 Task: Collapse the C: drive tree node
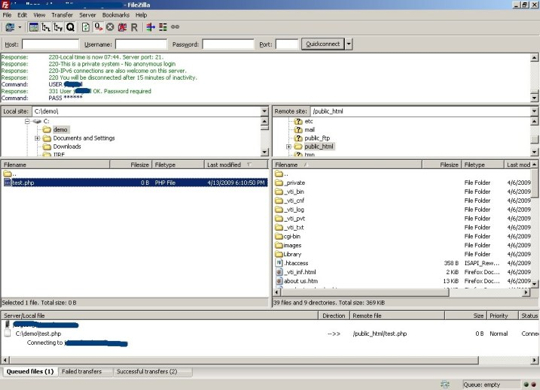[28, 121]
